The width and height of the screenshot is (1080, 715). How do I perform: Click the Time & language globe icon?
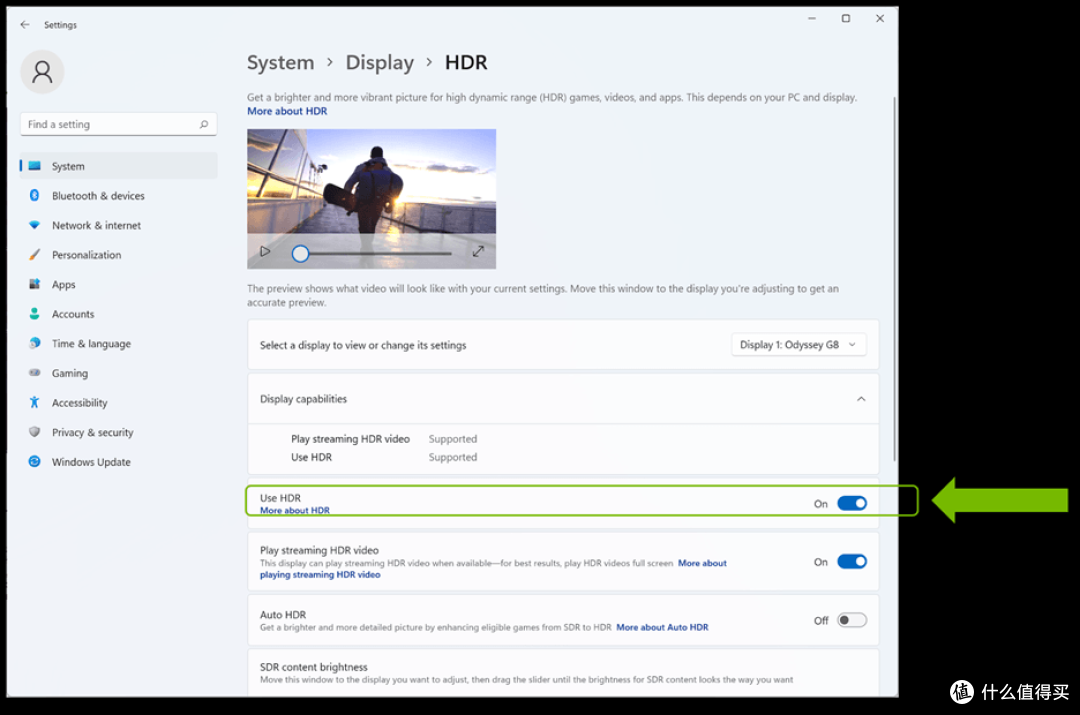click(x=34, y=344)
